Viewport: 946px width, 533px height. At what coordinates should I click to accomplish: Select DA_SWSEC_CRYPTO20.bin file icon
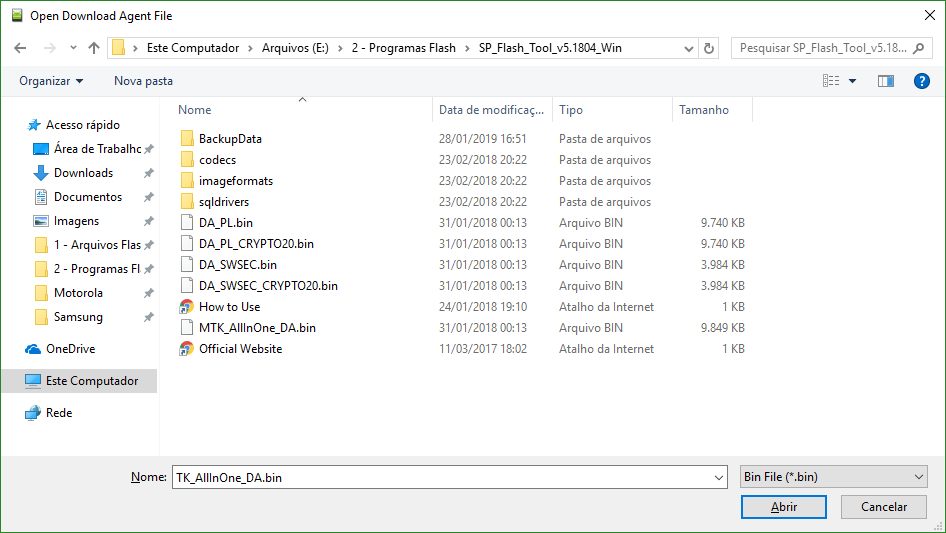187,286
